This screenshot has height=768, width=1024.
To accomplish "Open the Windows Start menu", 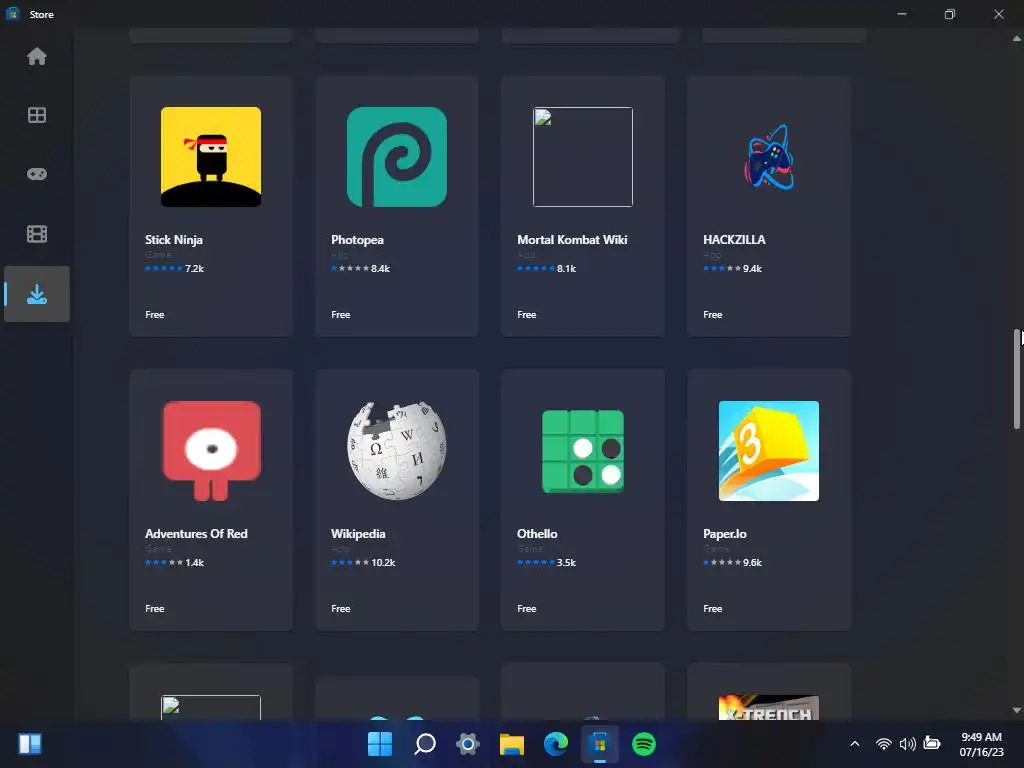I will [x=380, y=744].
